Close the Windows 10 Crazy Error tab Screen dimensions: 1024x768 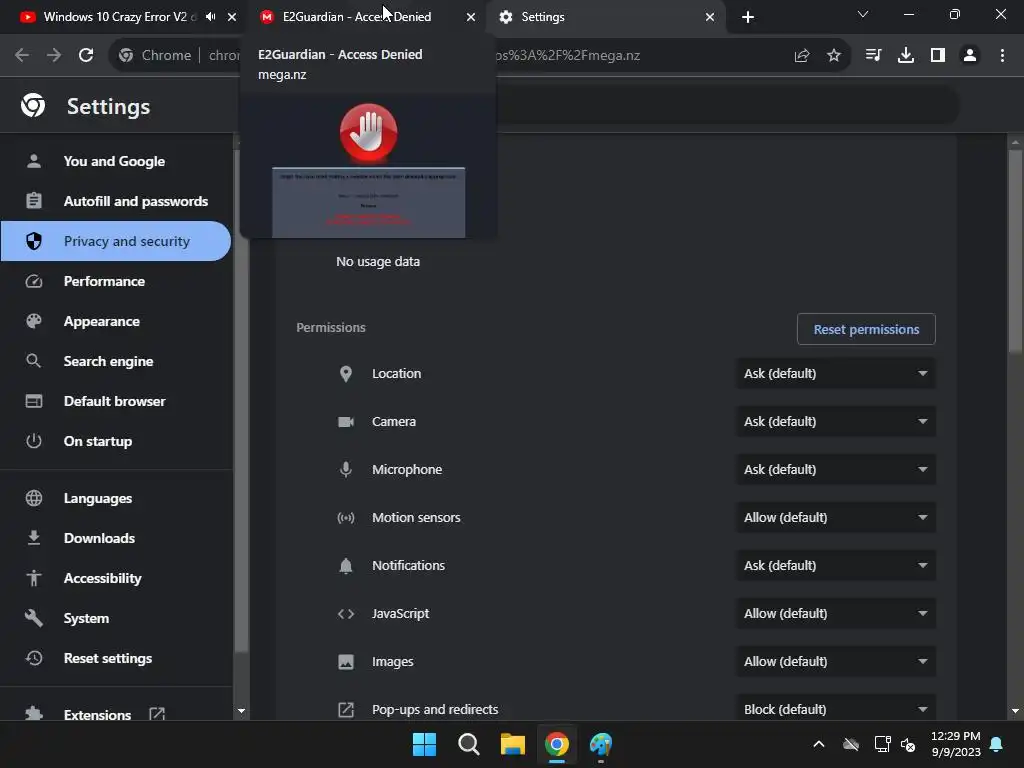[x=232, y=17]
